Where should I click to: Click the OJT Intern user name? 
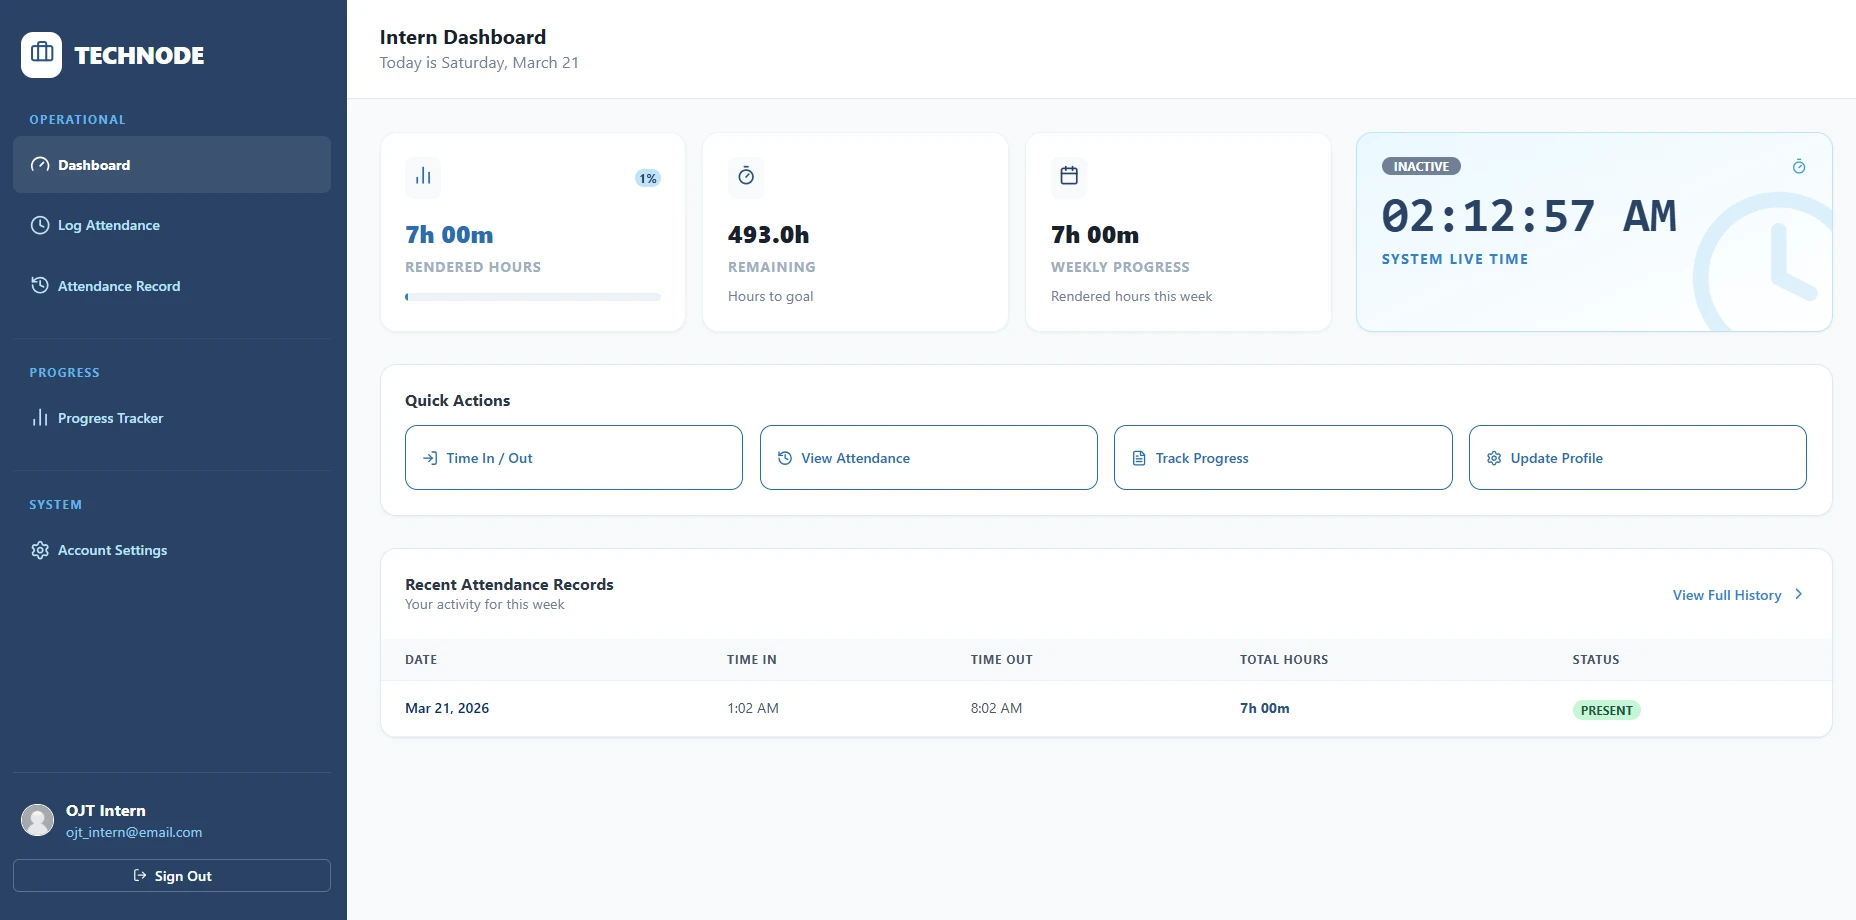tap(106, 811)
